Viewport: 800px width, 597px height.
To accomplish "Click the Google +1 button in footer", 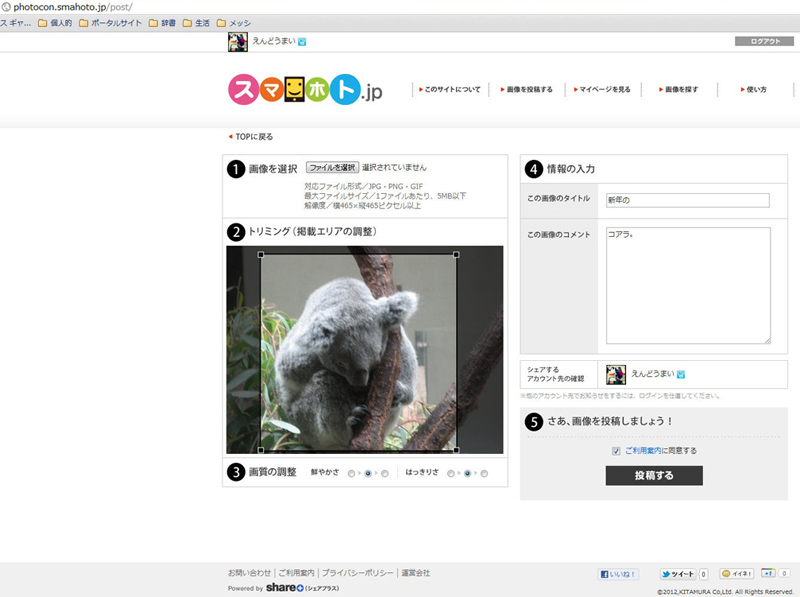I will [x=768, y=574].
